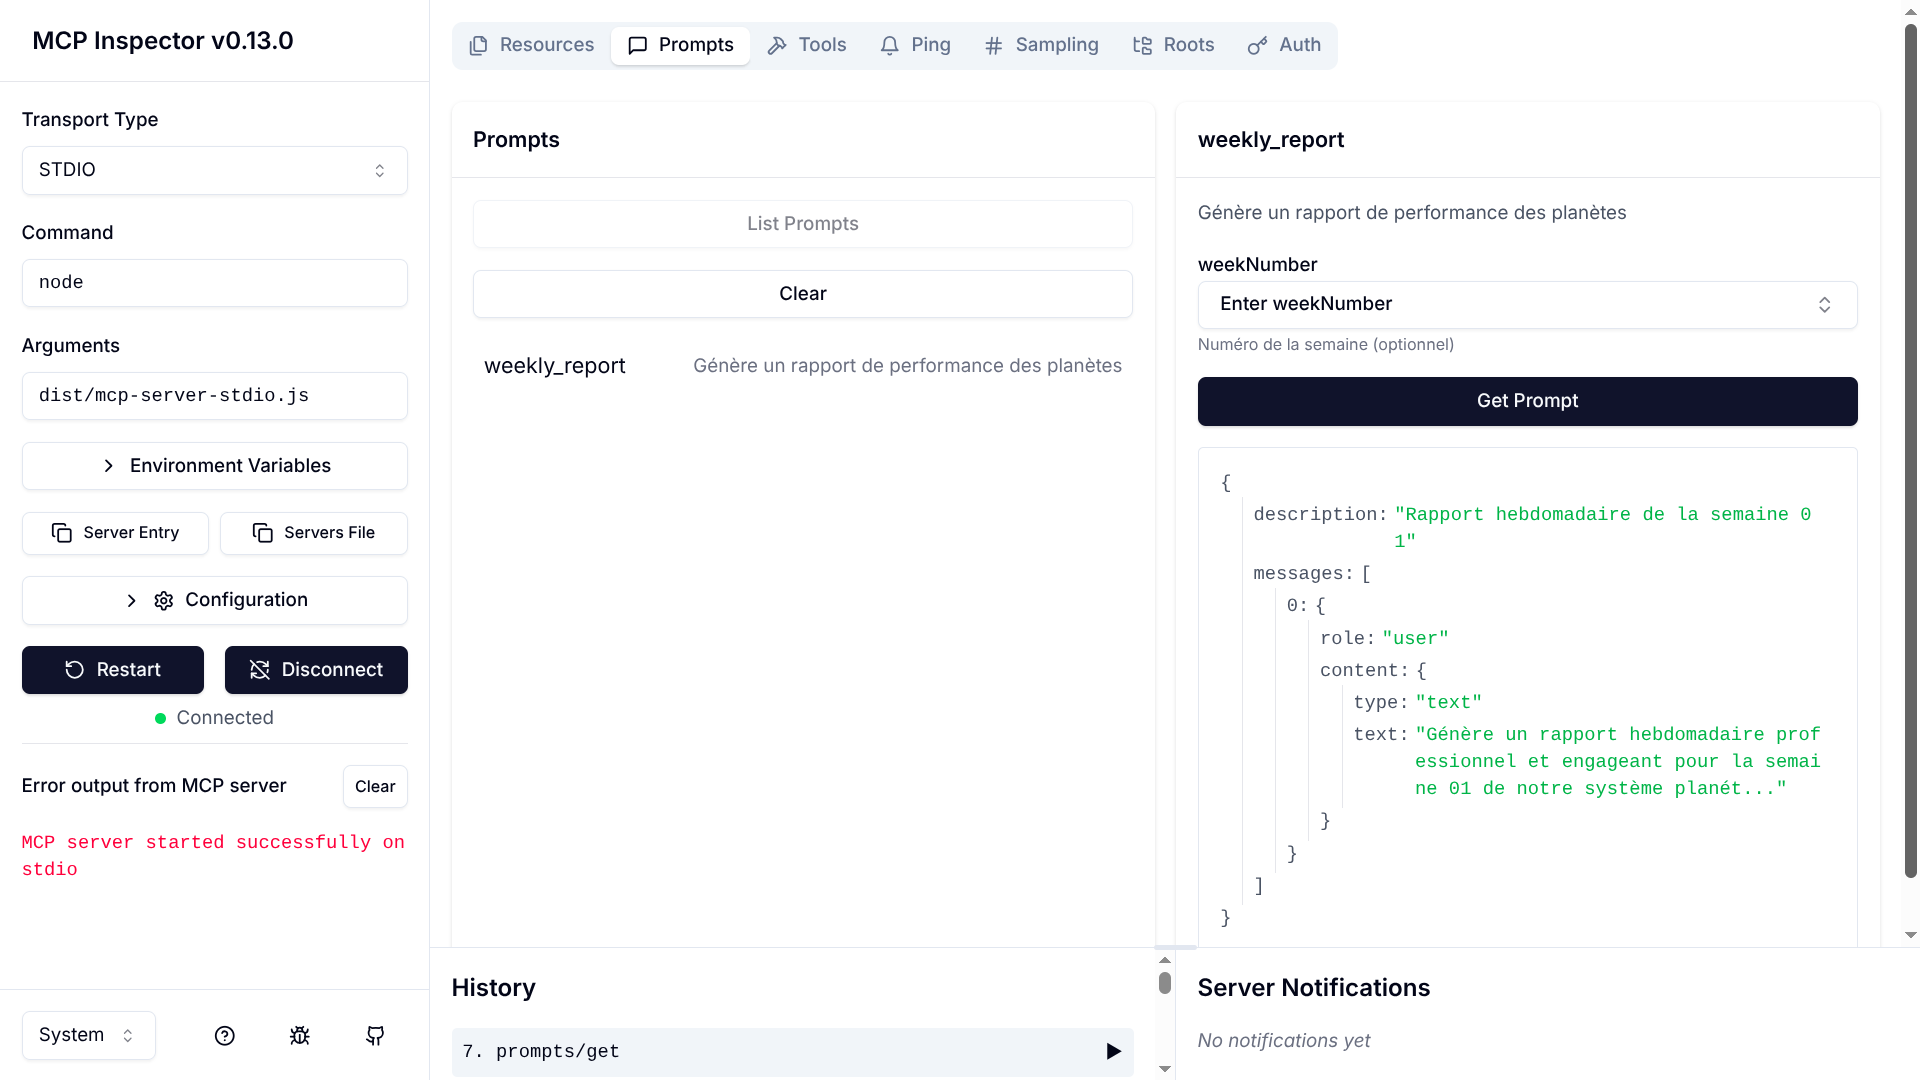The height and width of the screenshot is (1080, 1920).
Task: Switch to the Auth tab
Action: click(x=1285, y=45)
